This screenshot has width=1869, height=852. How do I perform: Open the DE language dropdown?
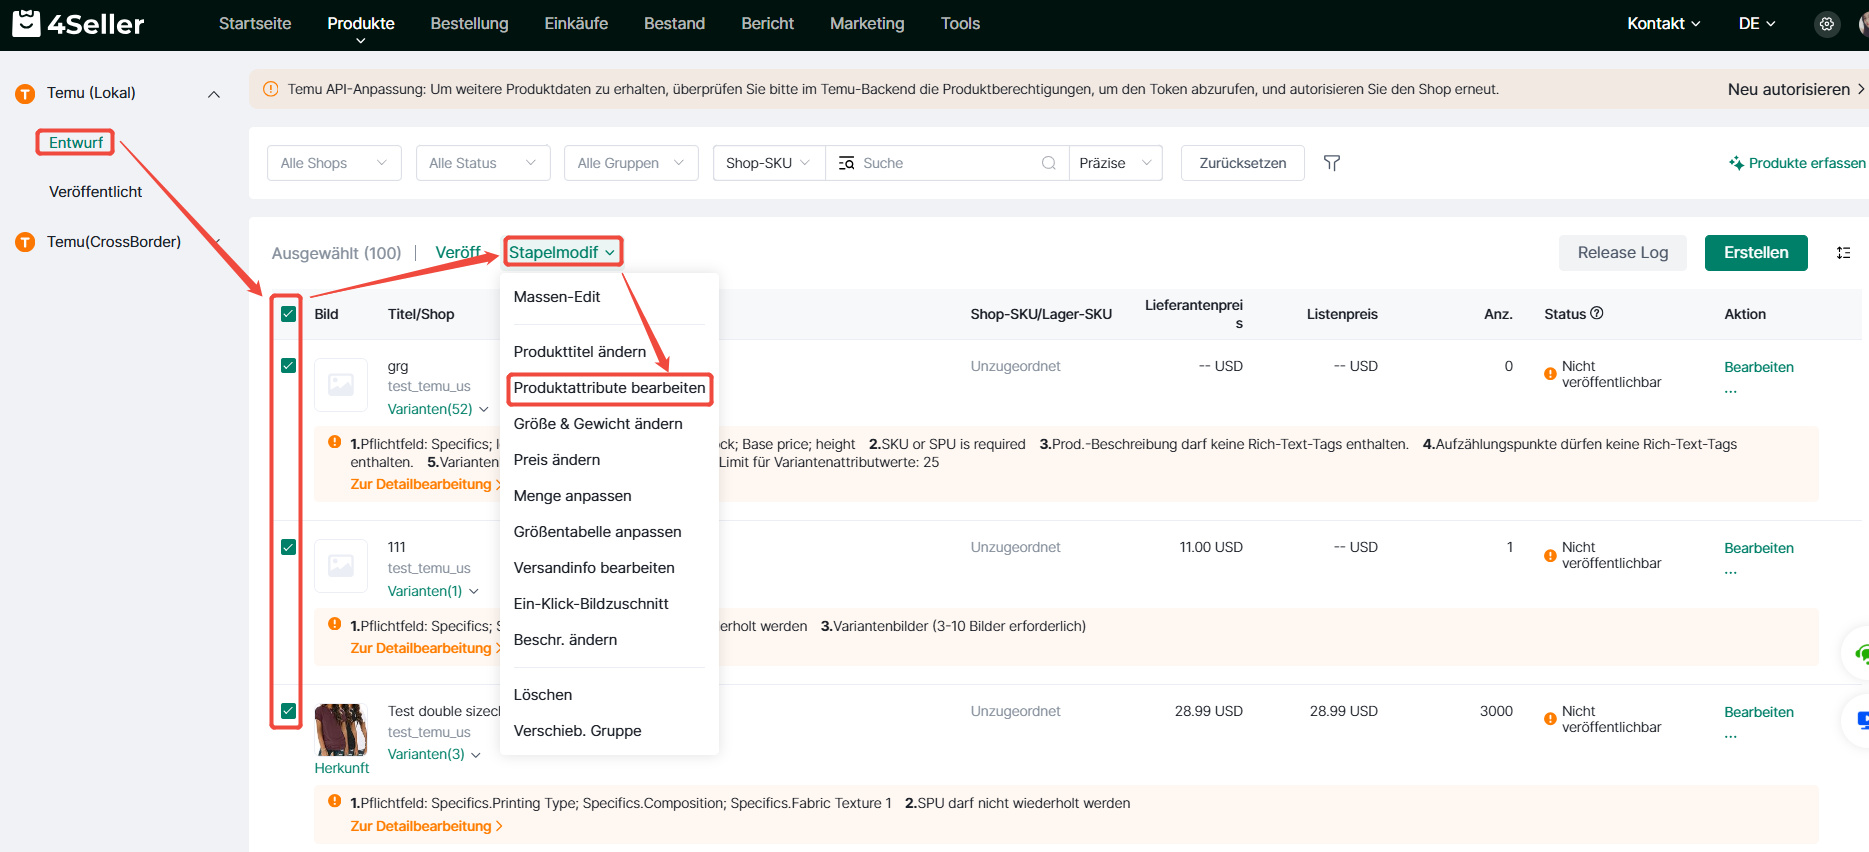[1757, 23]
